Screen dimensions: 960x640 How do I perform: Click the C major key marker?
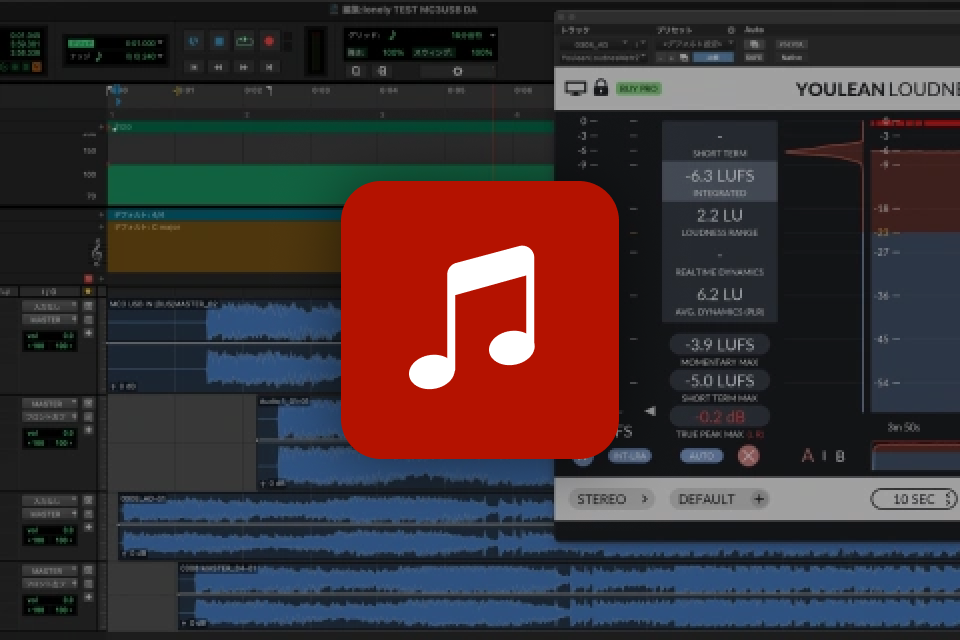tap(148, 227)
